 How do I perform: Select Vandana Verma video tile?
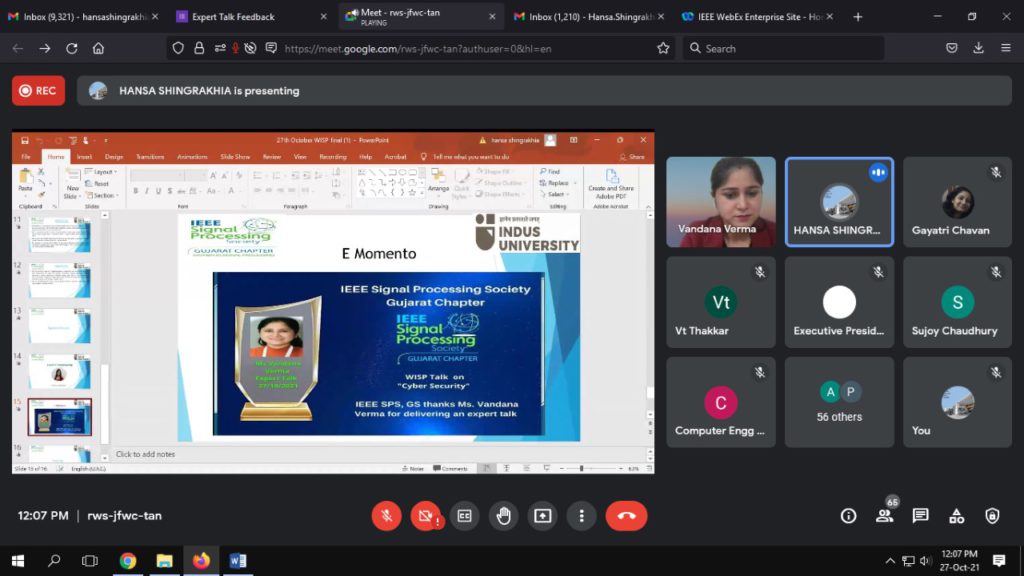(721, 202)
